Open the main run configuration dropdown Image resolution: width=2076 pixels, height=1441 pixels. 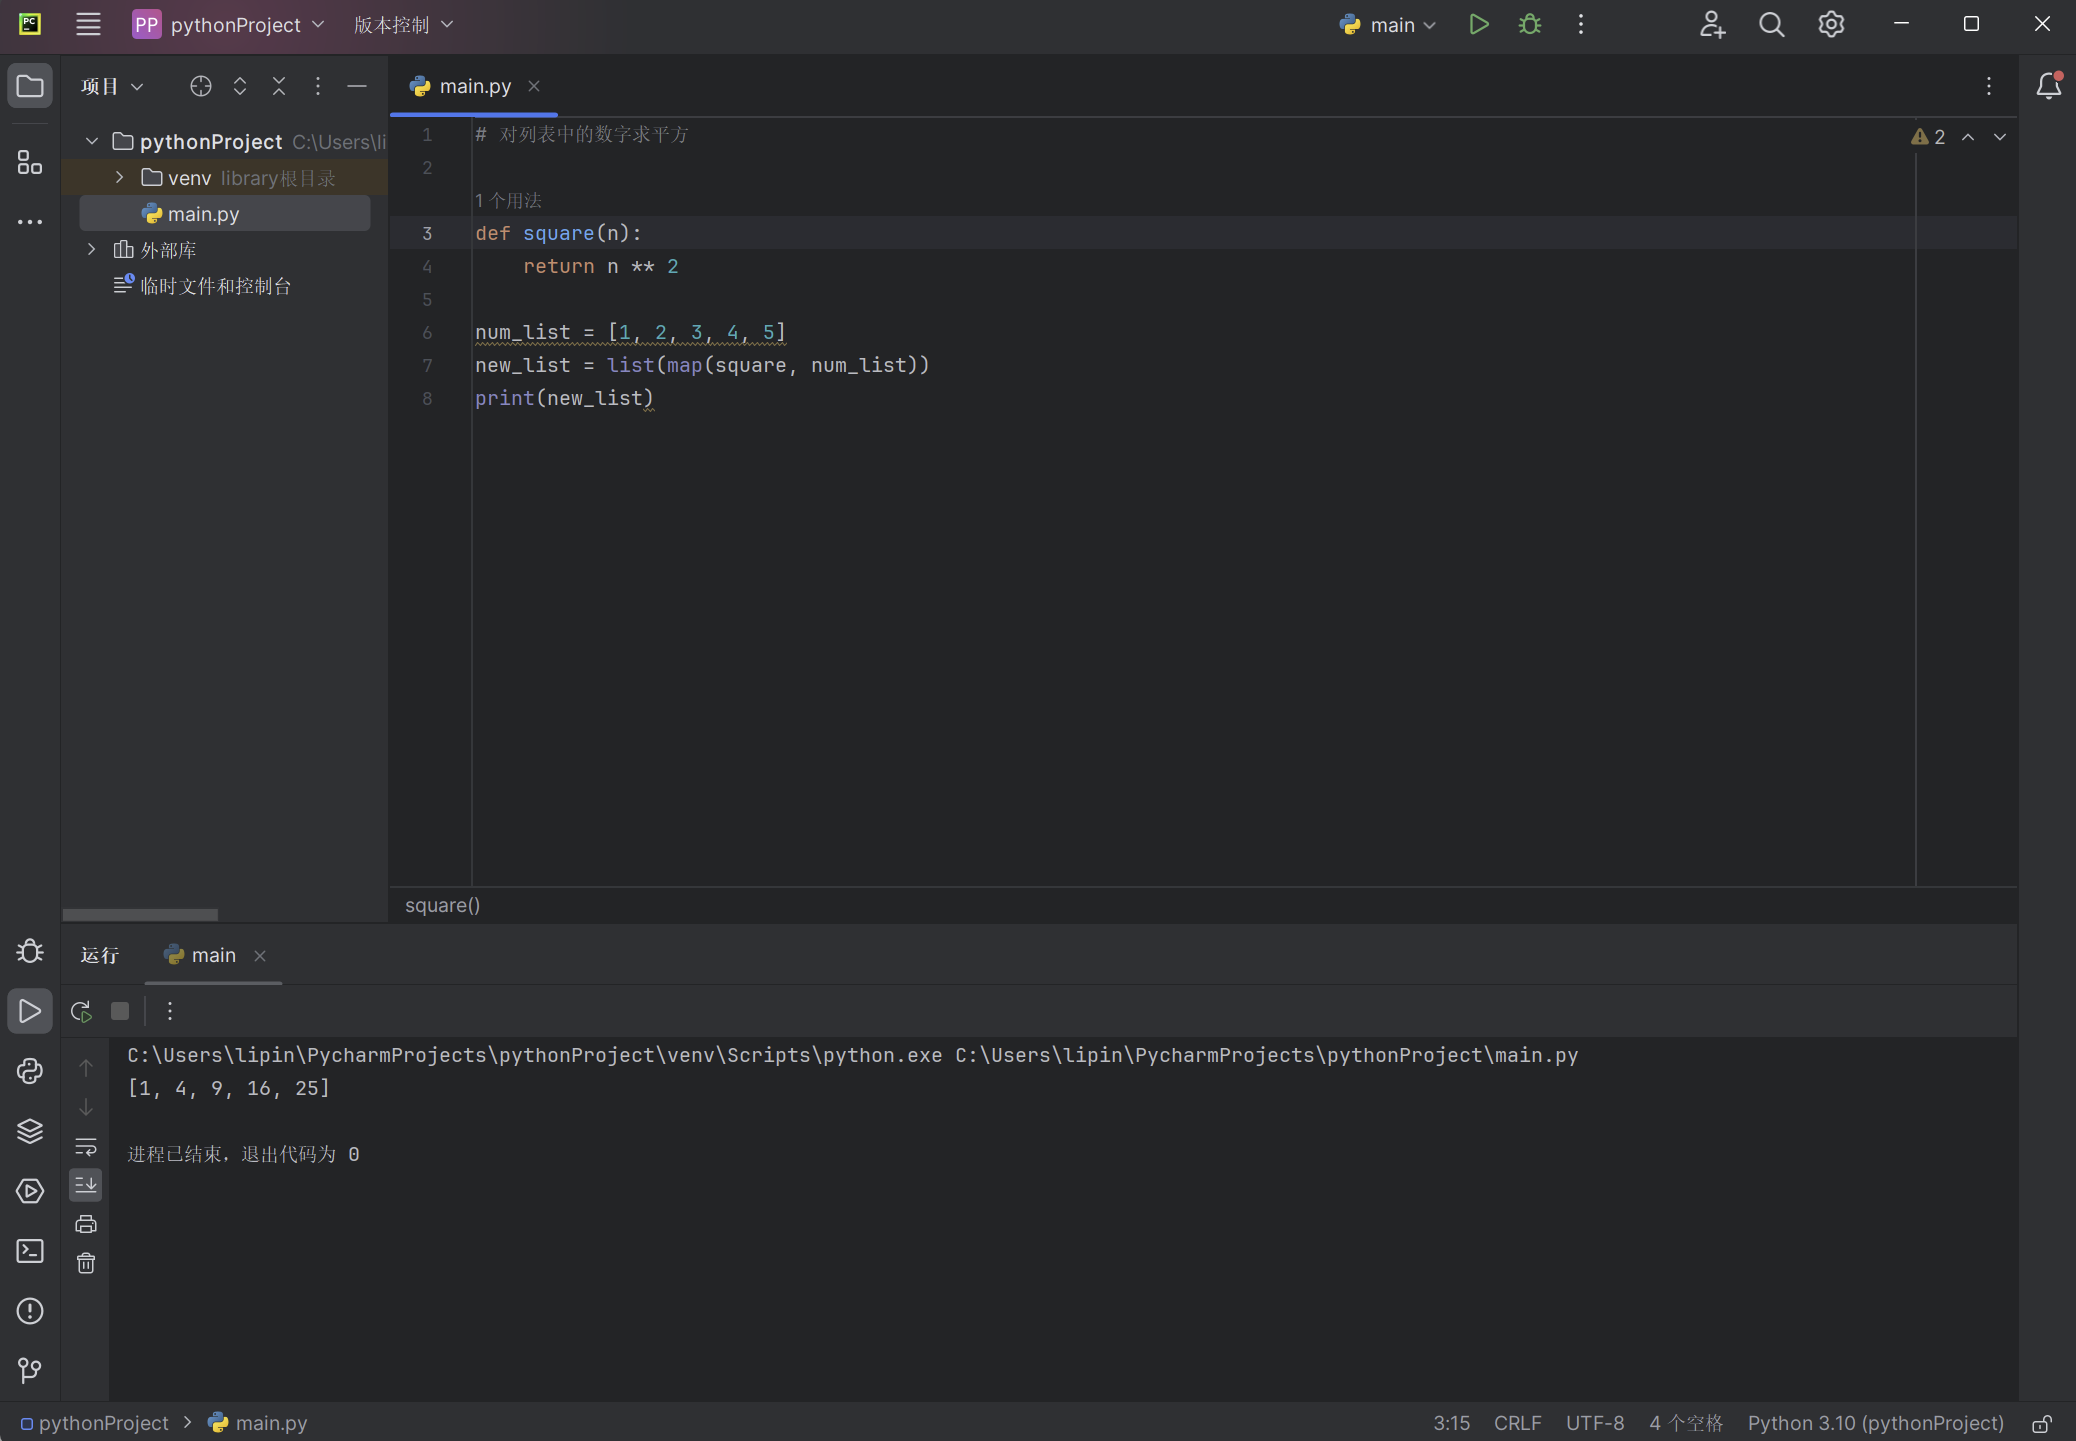(x=1388, y=25)
